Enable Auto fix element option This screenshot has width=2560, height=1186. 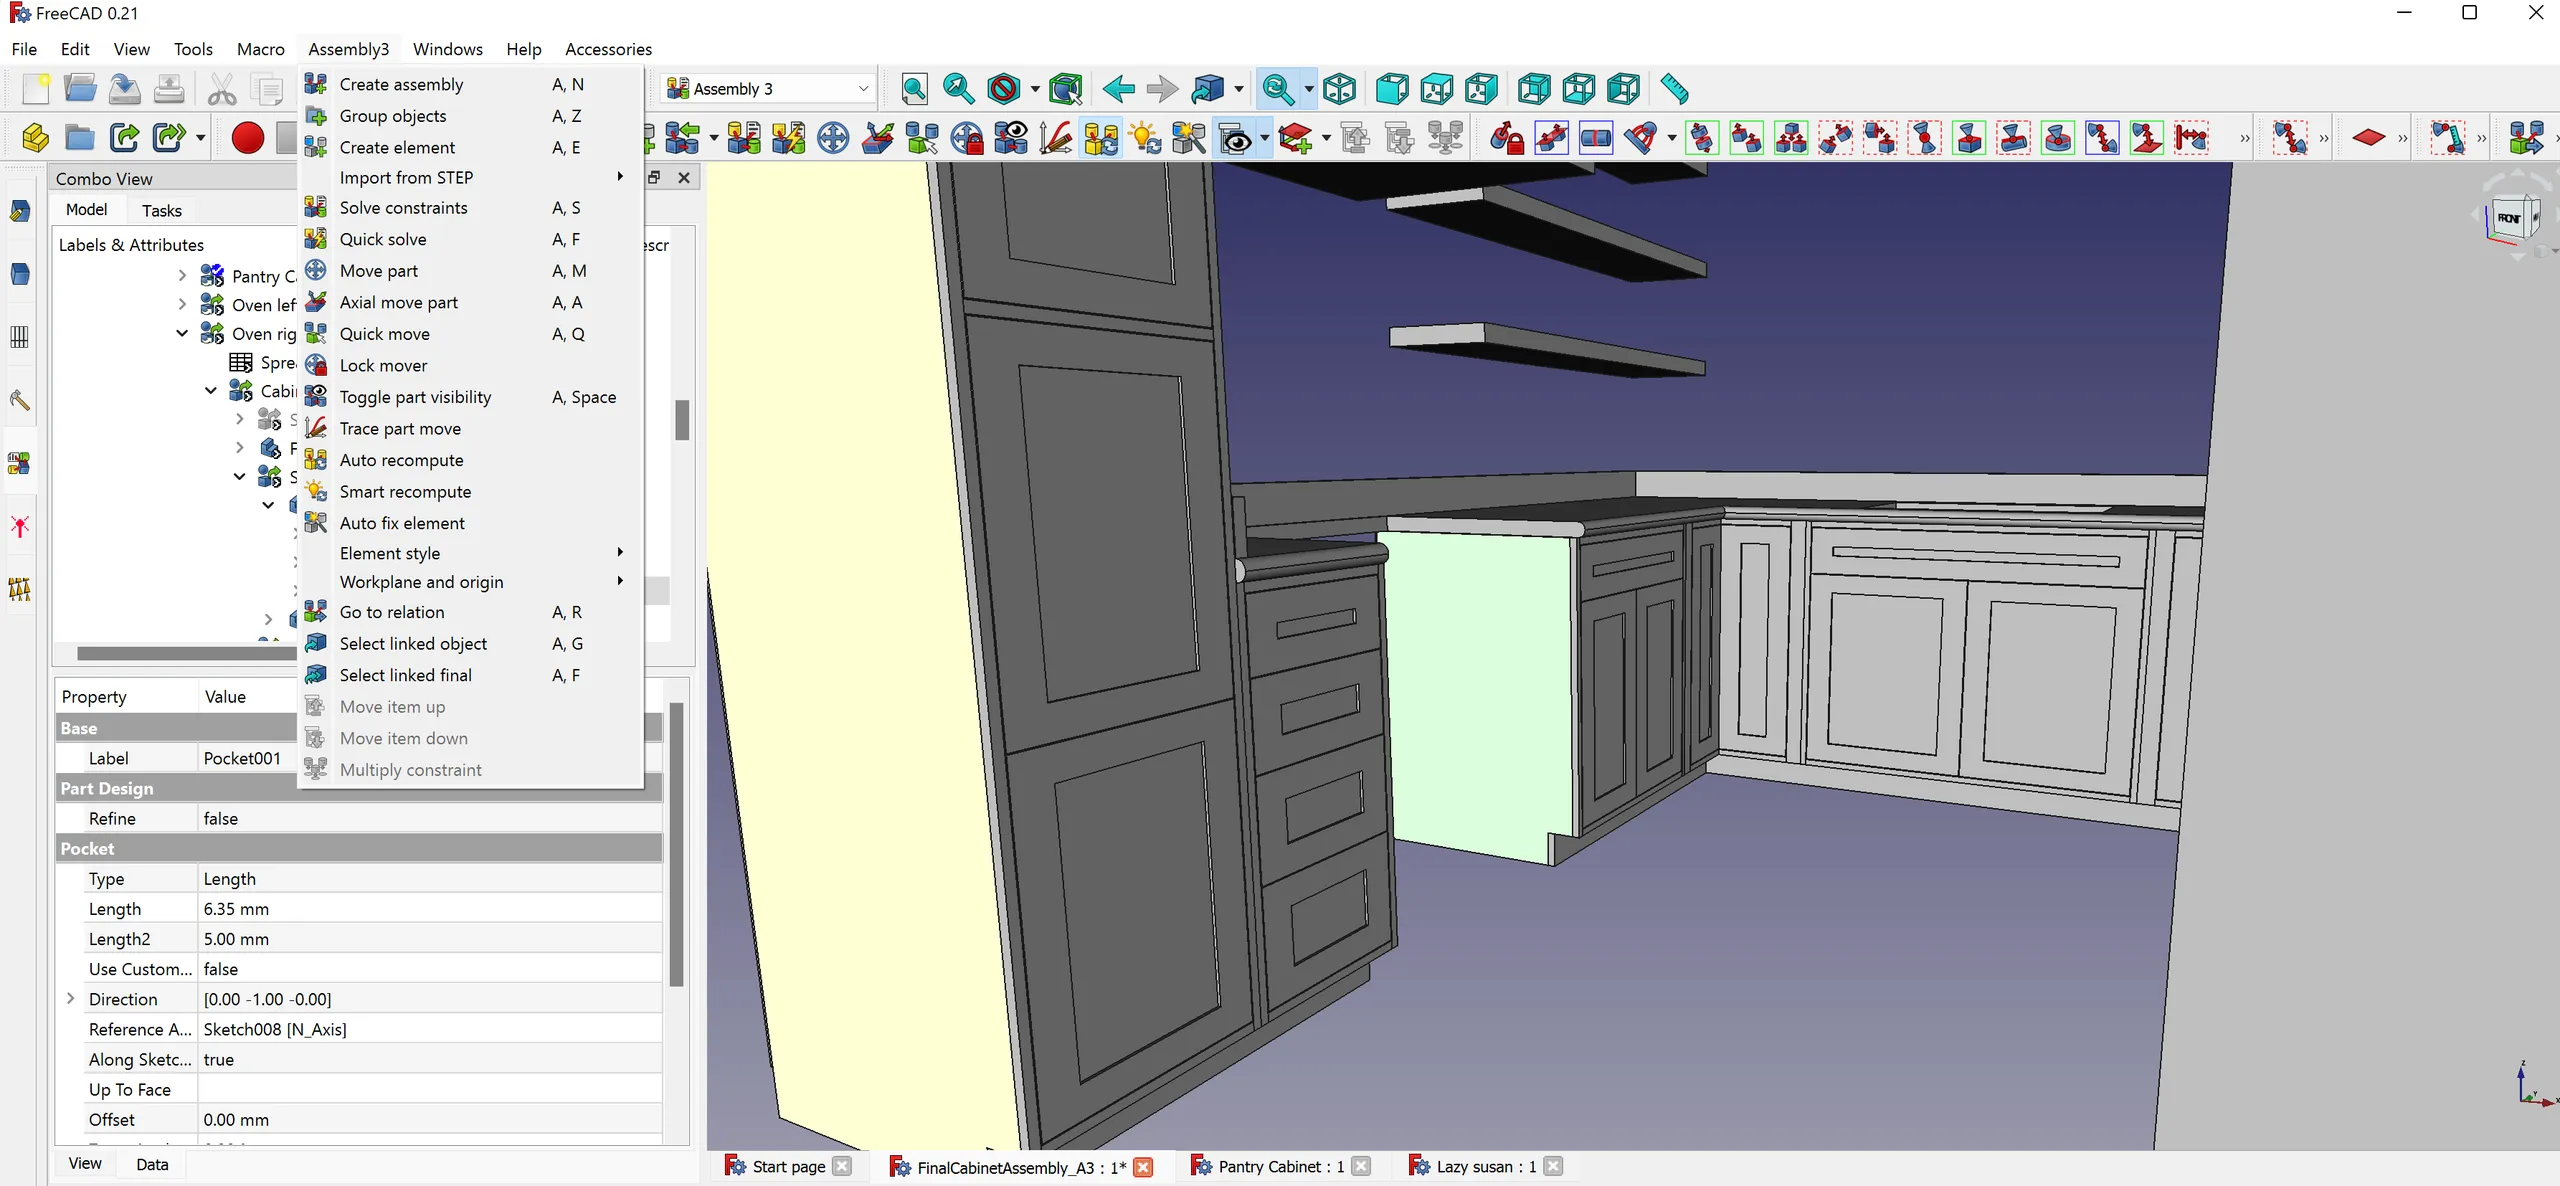click(x=400, y=523)
